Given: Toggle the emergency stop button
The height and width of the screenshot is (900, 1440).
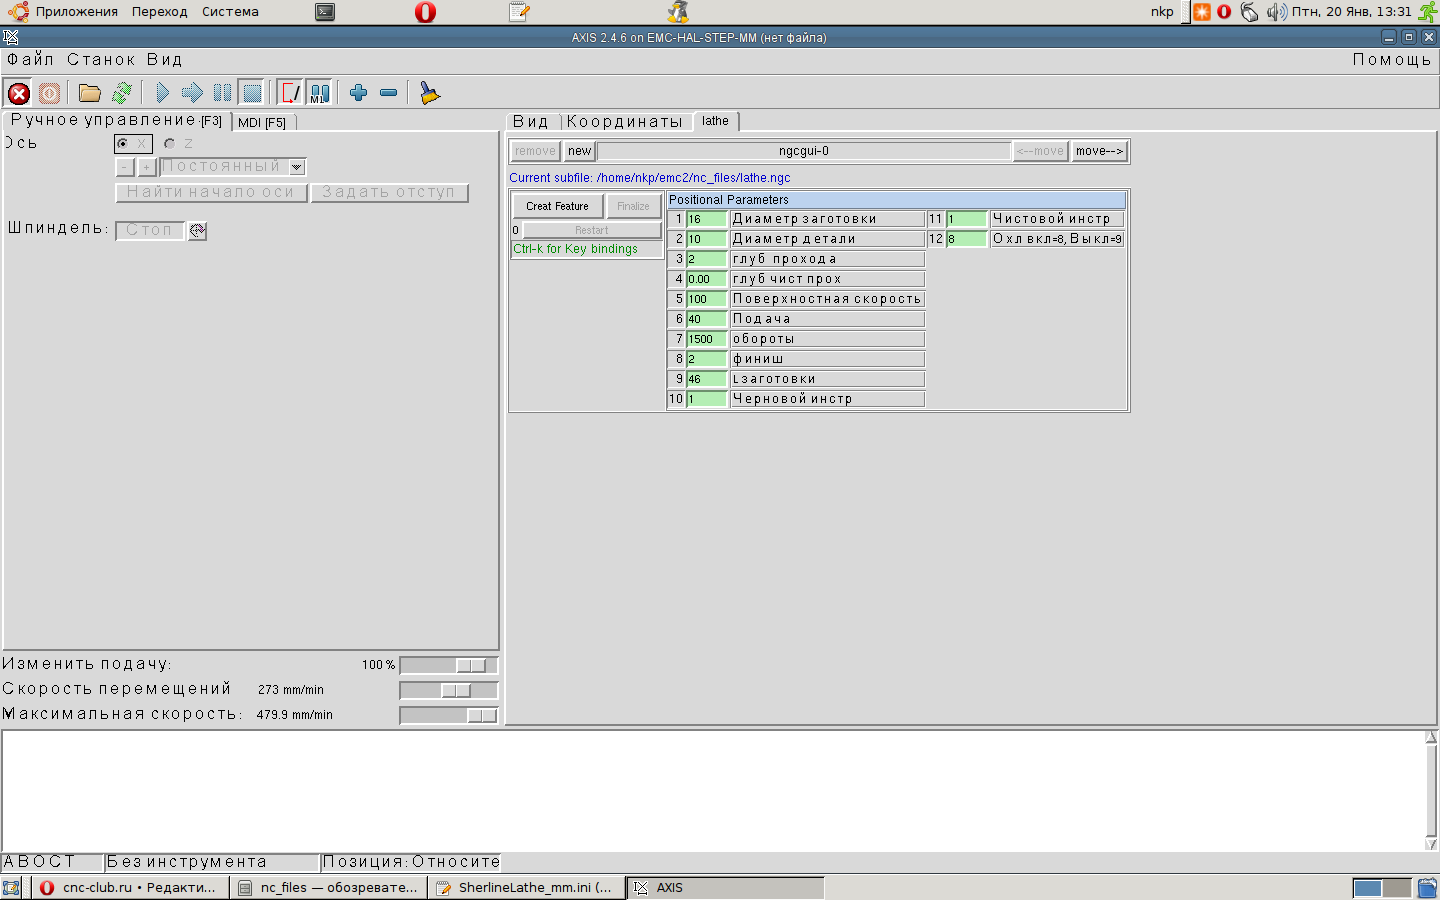Looking at the screenshot, I should coord(18,93).
